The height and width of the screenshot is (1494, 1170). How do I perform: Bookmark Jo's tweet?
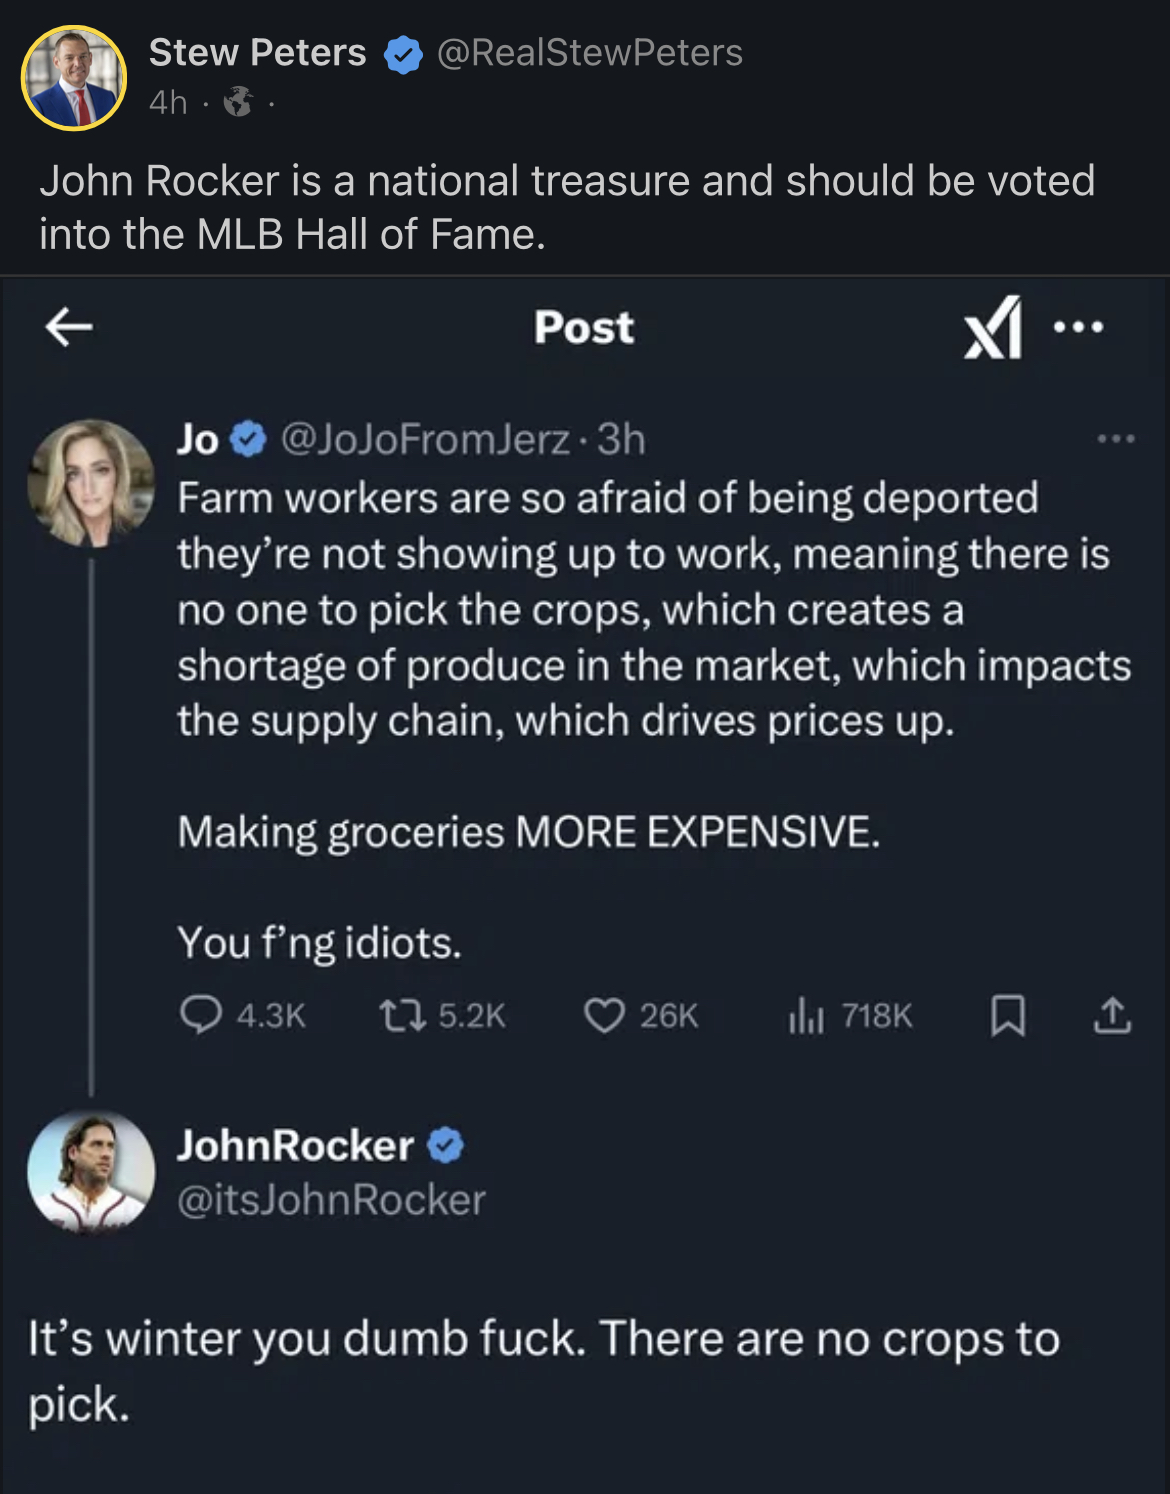point(1007,1016)
